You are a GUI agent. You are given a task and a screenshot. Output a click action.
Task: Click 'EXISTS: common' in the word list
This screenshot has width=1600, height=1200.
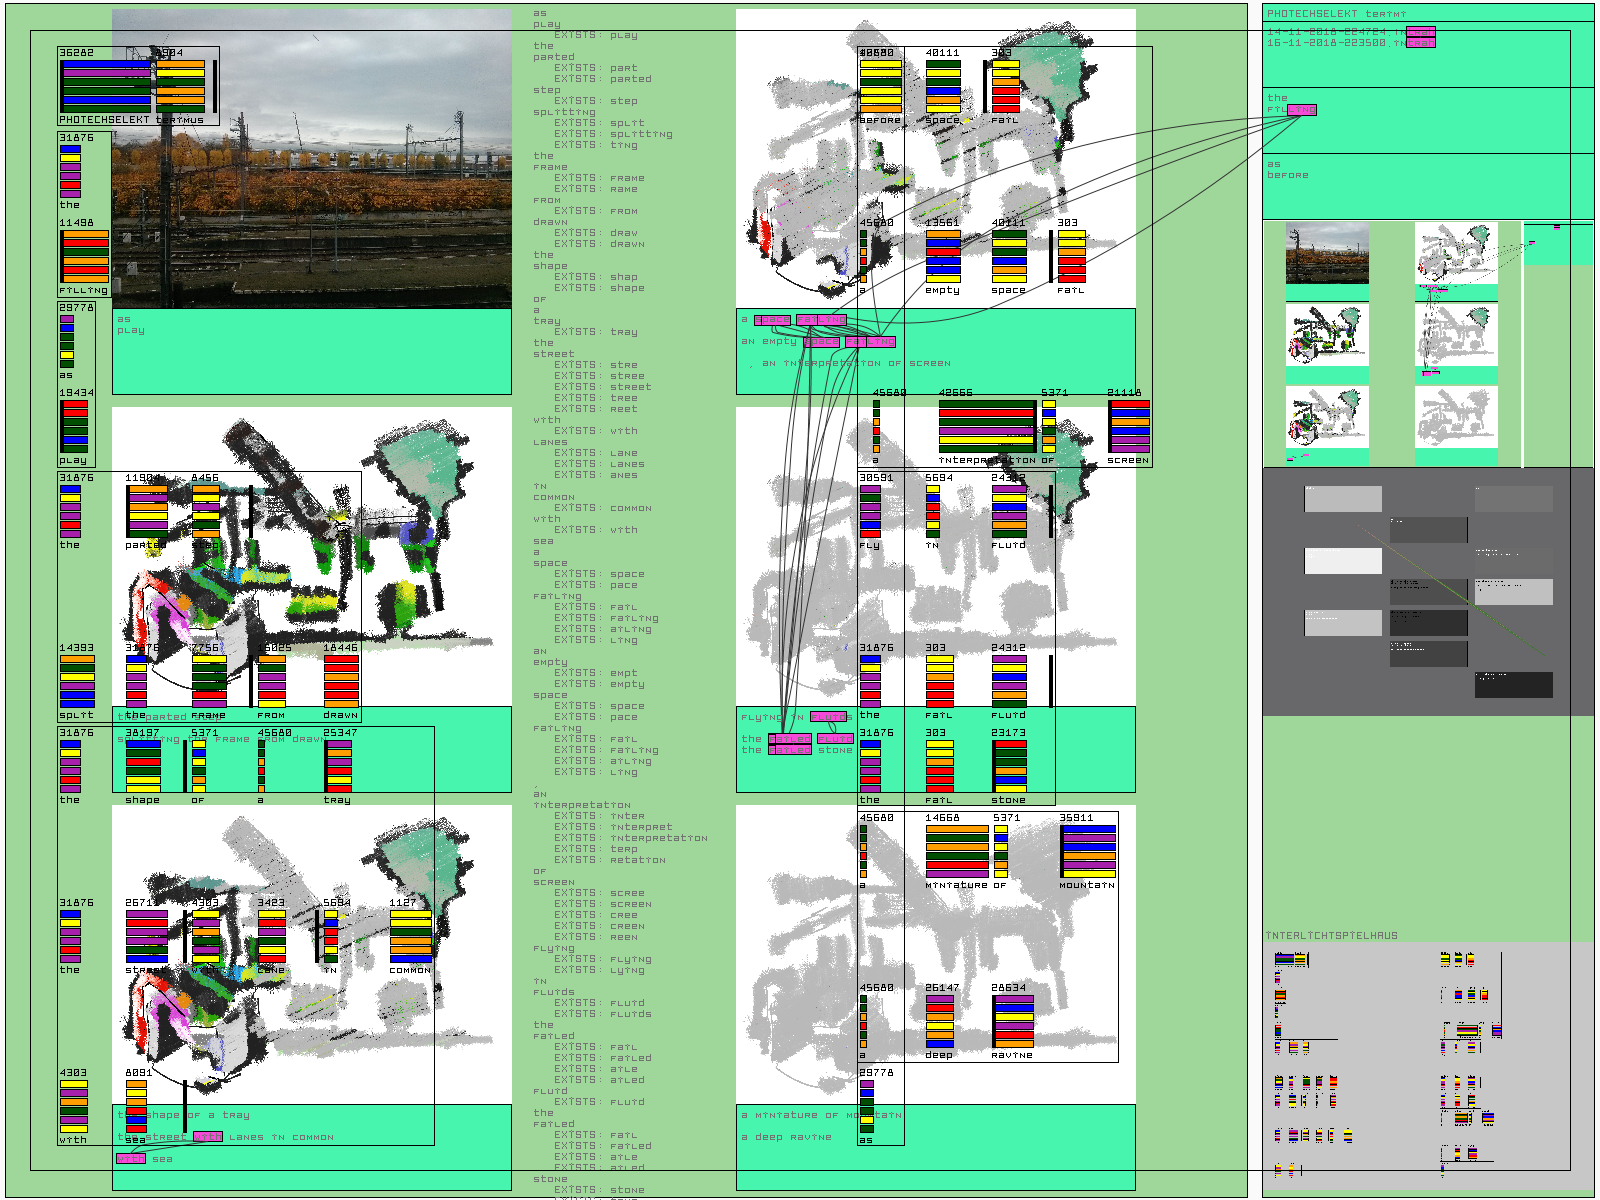click(x=603, y=508)
